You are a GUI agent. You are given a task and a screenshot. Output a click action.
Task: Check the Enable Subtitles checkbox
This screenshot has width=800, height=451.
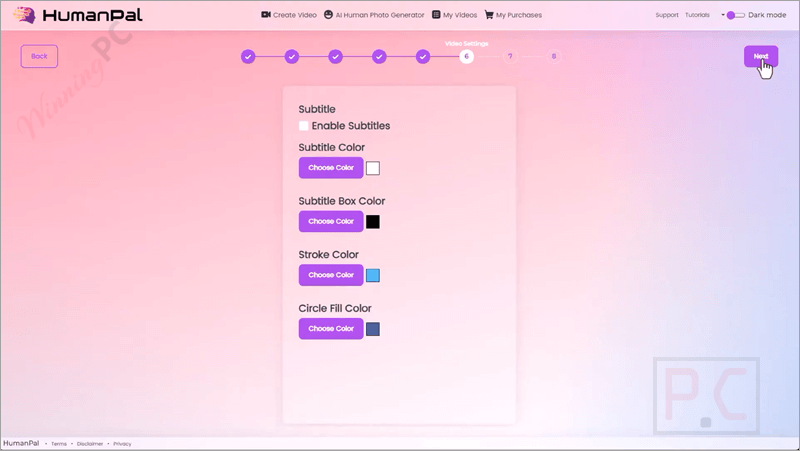click(x=304, y=126)
